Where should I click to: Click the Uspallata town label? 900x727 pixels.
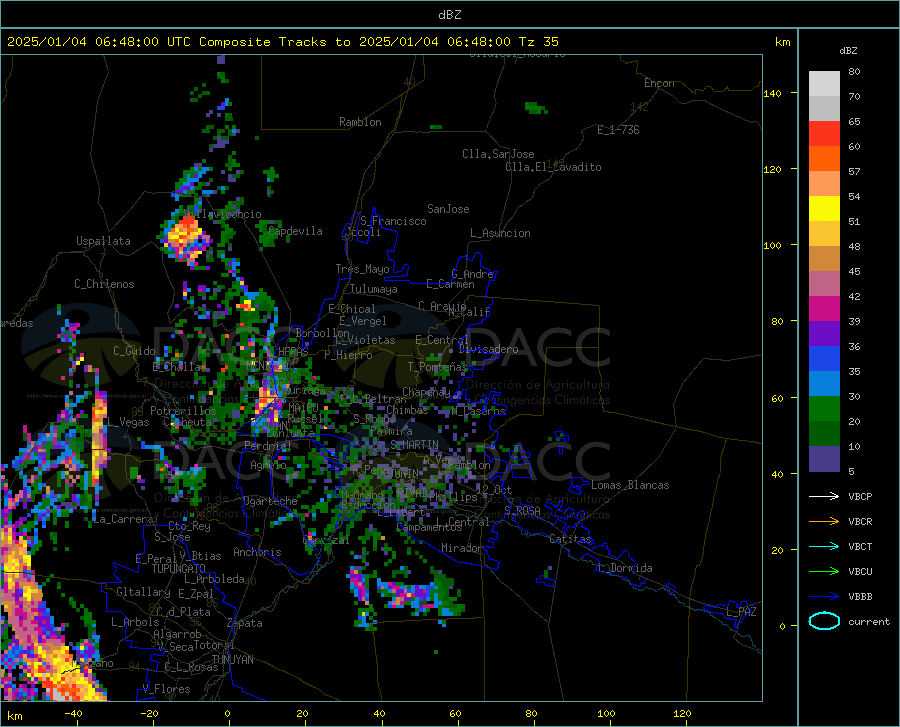pyautogui.click(x=103, y=242)
